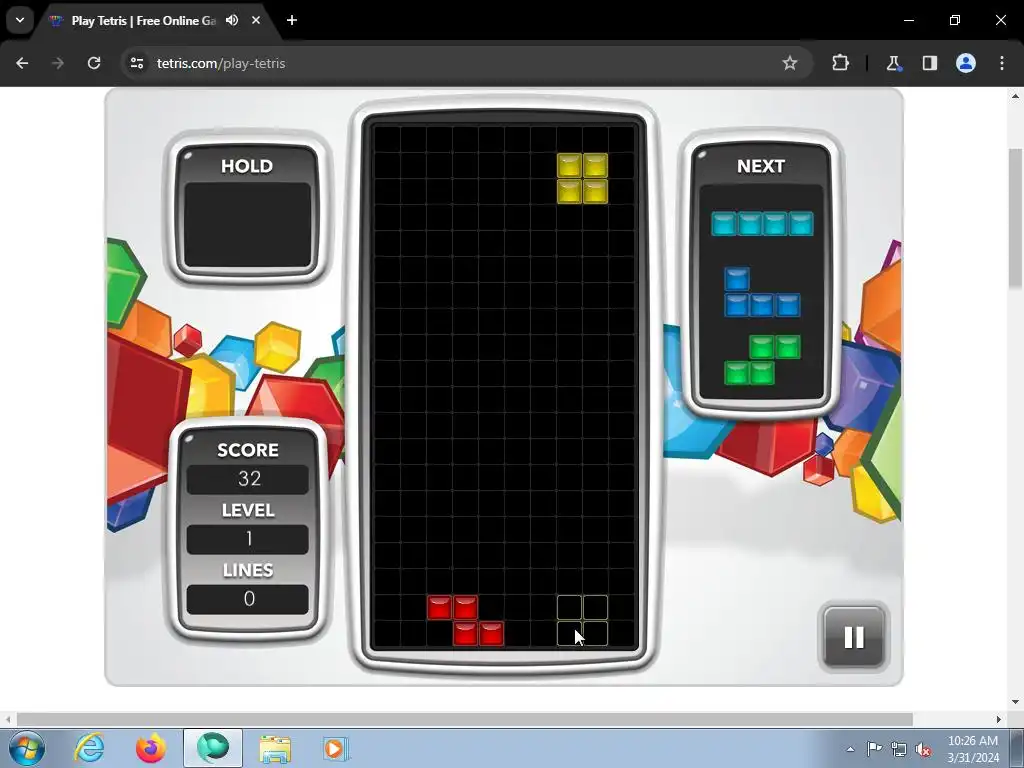Open the clock showing 10:26 AM
Viewport: 1024px width, 768px height.
coord(973,748)
